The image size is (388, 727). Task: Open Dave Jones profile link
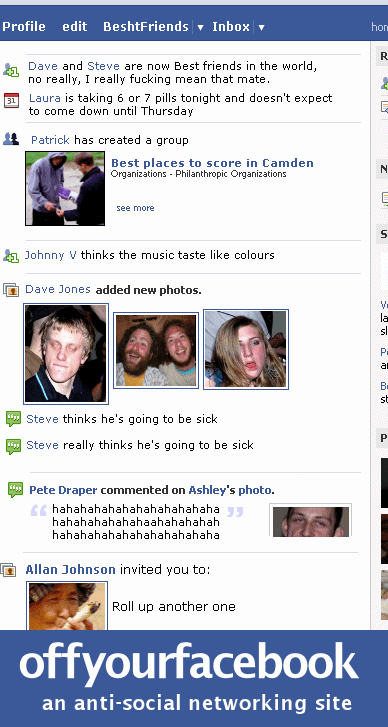pyautogui.click(x=58, y=289)
